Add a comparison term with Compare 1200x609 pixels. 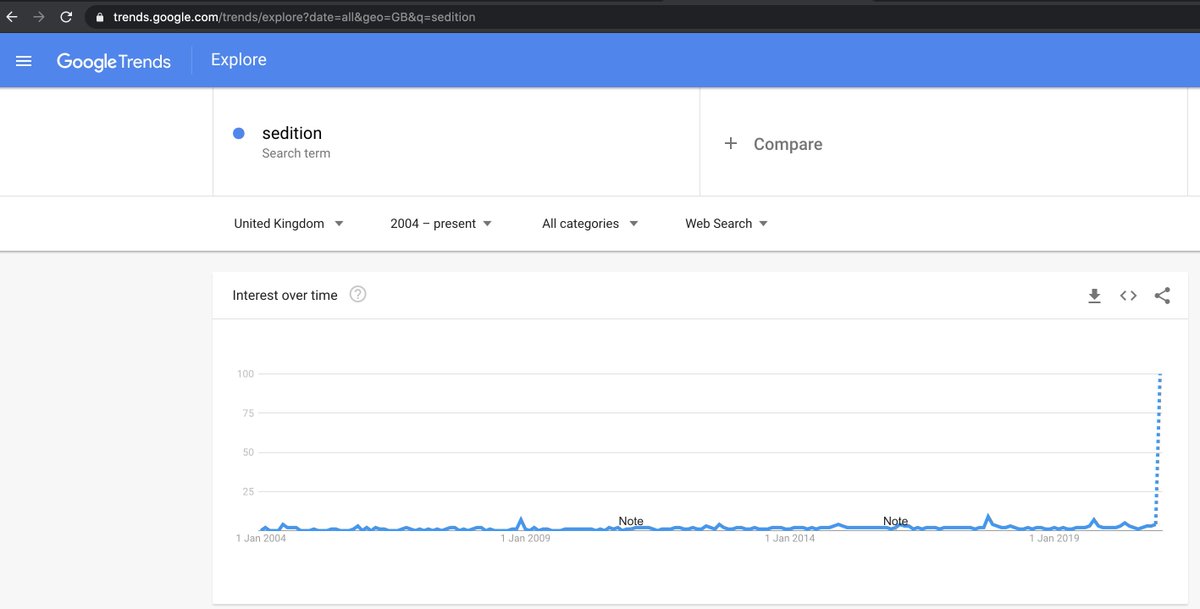pos(774,143)
